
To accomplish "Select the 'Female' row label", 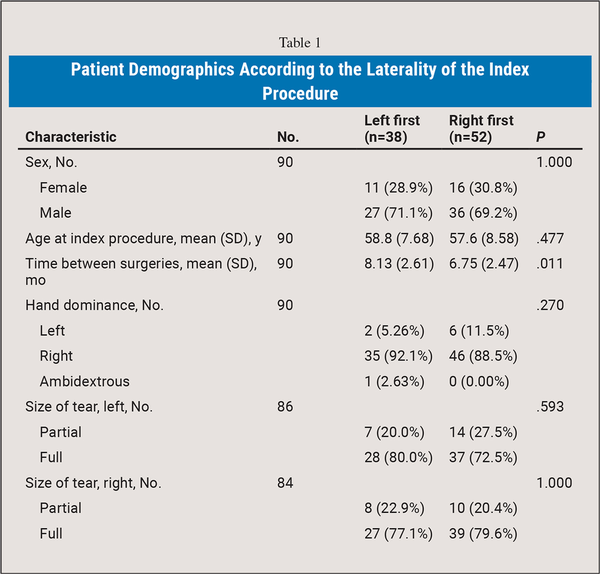I will click(x=62, y=187).
